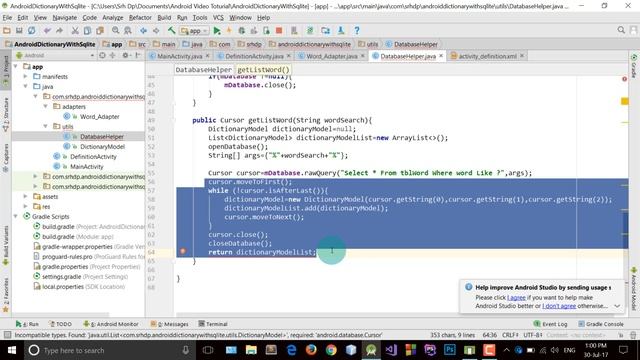Open the Terminal tool window
640x360 pixels.
point(213,324)
